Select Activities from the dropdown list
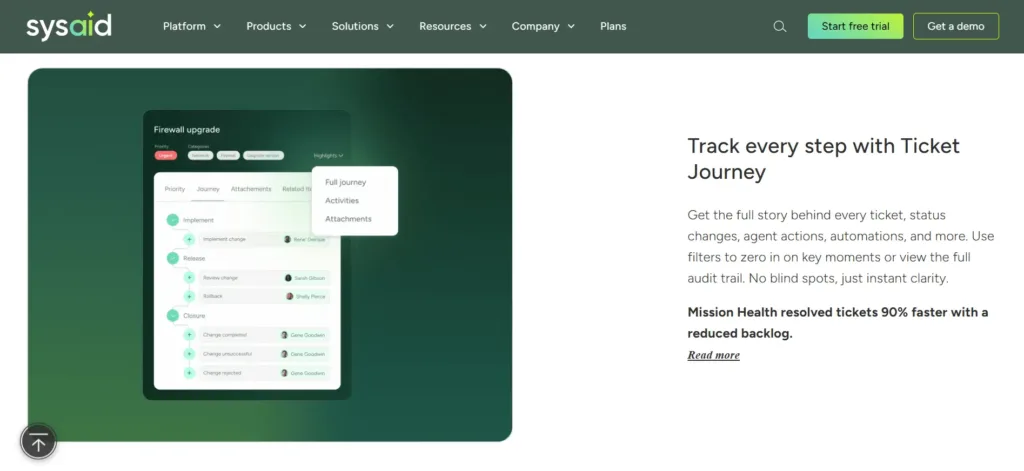Viewport: 1024px width, 471px height. tap(342, 201)
